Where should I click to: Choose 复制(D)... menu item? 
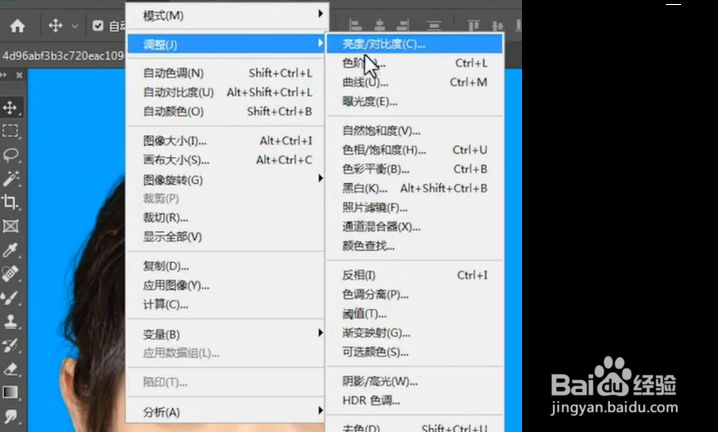pyautogui.click(x=226, y=266)
